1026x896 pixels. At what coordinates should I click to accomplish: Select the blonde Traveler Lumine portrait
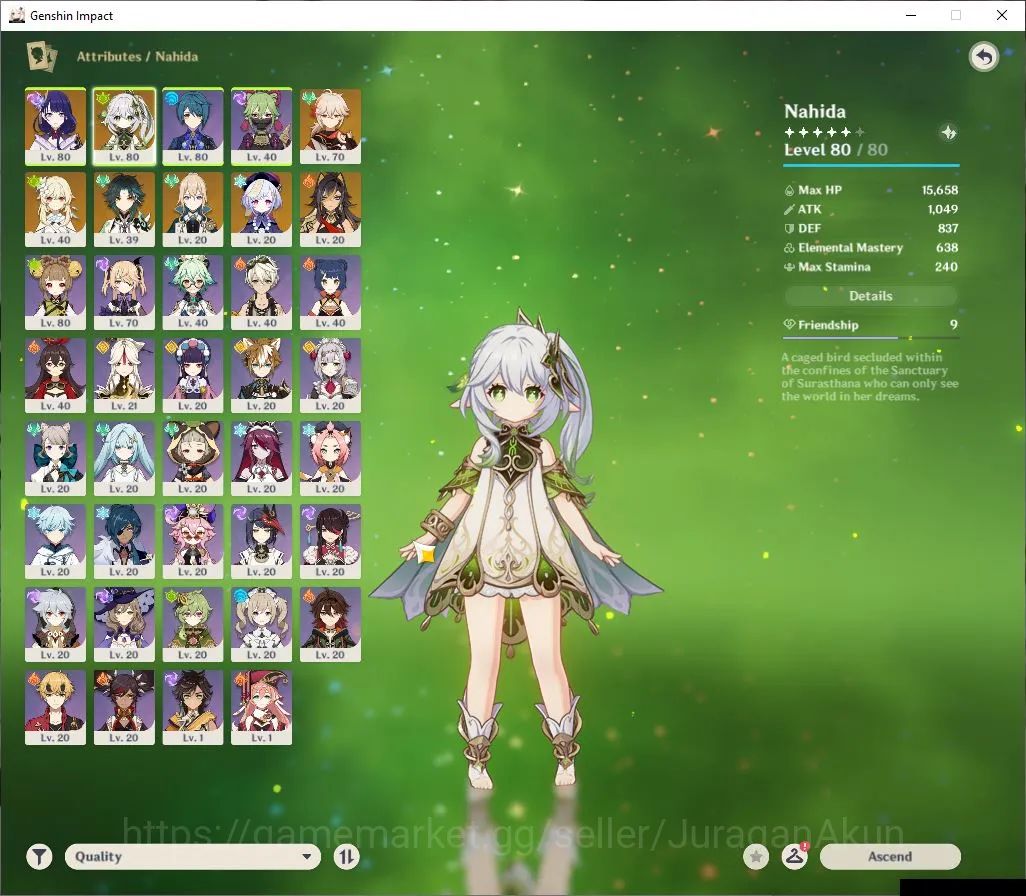coord(56,209)
